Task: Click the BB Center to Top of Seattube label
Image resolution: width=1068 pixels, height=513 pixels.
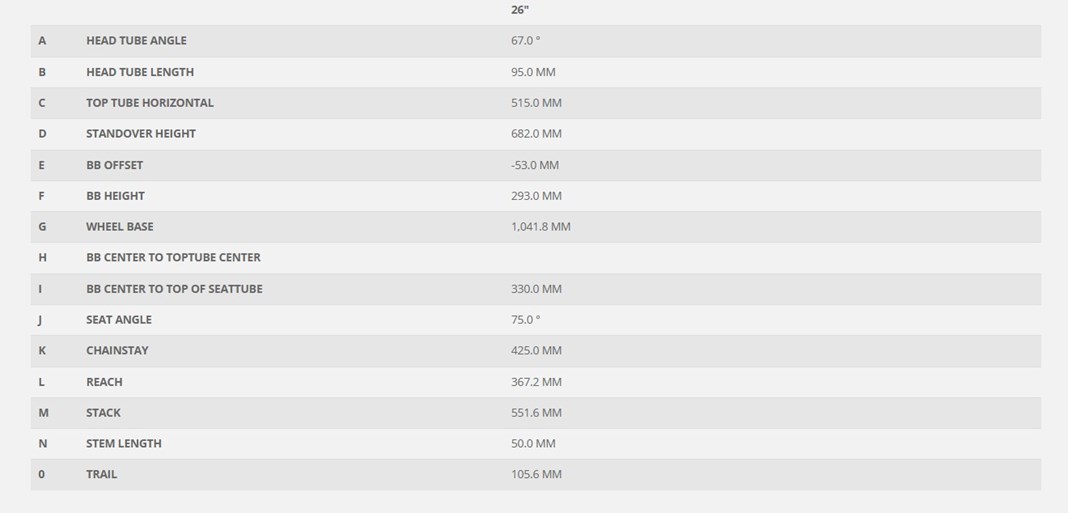Action: tap(174, 289)
